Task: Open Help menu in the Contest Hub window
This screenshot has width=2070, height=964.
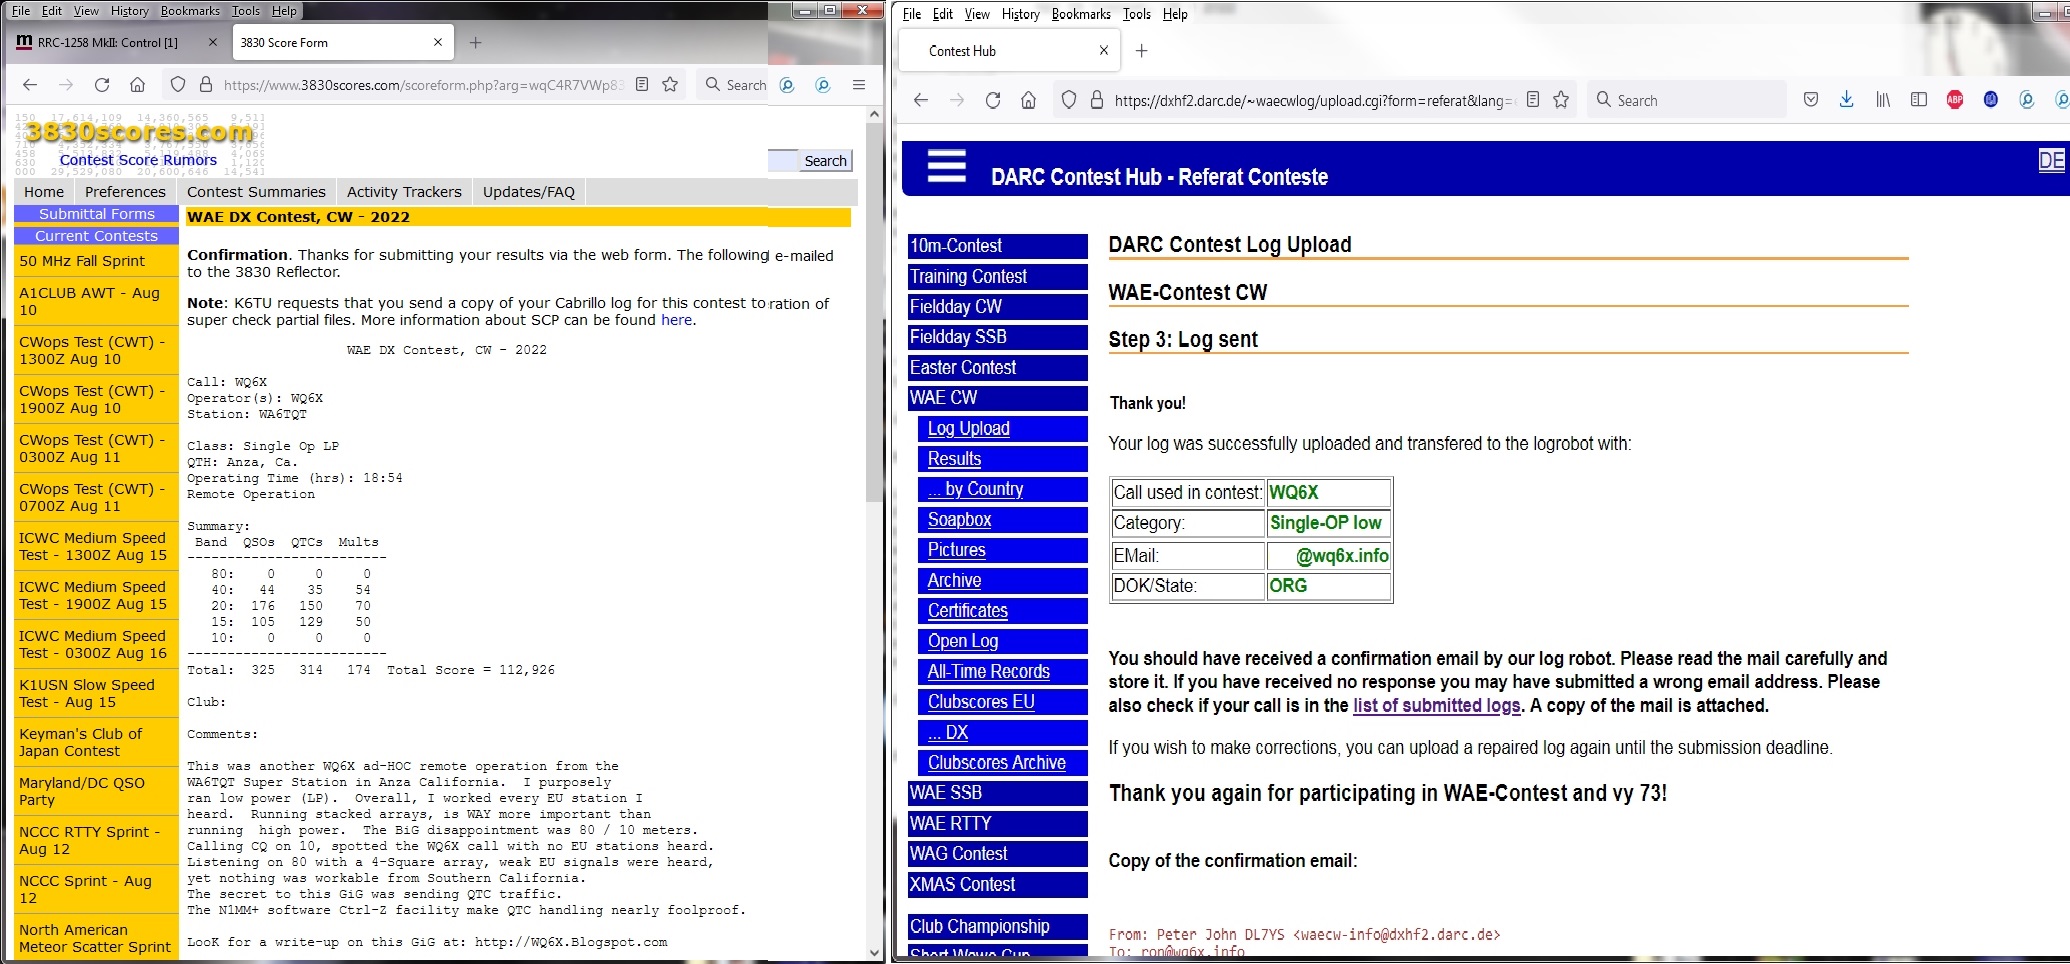Action: (1175, 14)
